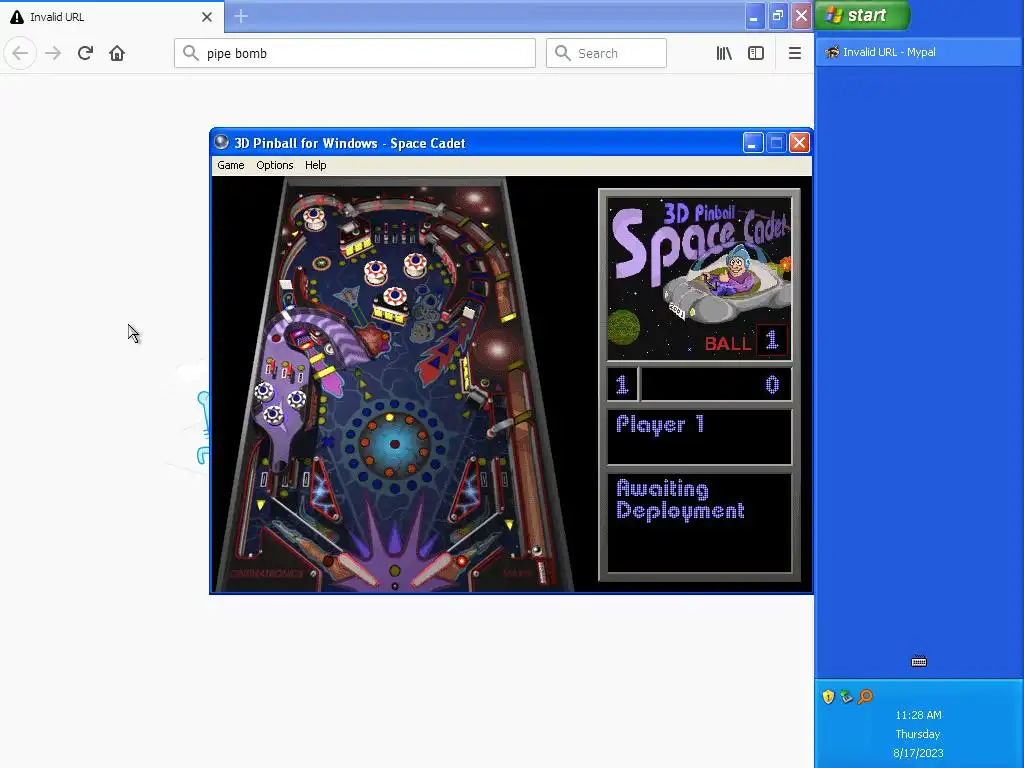The width and height of the screenshot is (1024, 768).
Task: Click the security shield tray icon
Action: point(828,697)
